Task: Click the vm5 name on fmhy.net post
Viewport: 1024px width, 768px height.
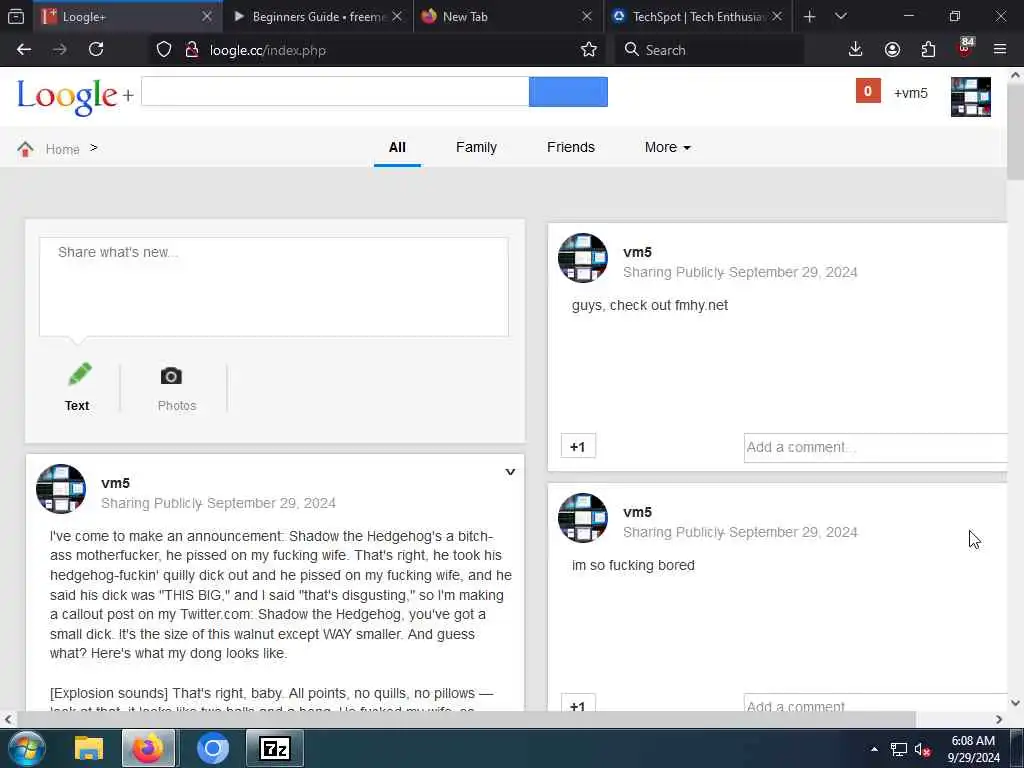Action: coord(637,252)
